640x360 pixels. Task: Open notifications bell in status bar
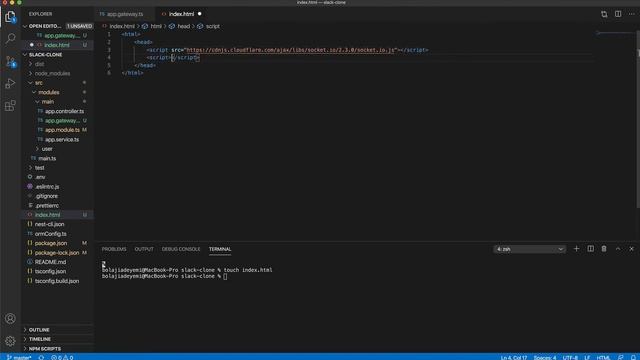[633, 357]
